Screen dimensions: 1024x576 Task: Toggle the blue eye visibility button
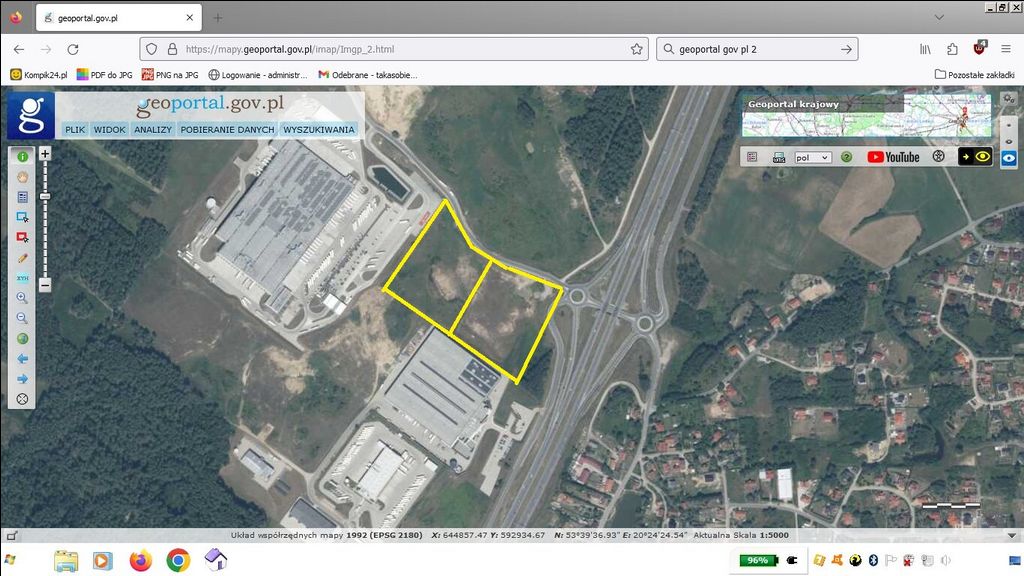(1010, 158)
